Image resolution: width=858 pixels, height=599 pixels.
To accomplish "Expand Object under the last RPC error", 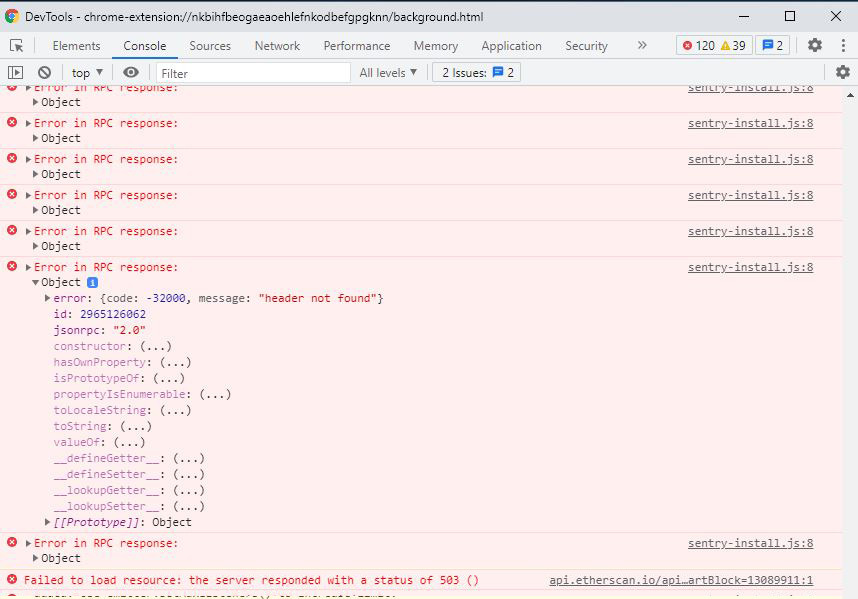I will pyautogui.click(x=36, y=558).
